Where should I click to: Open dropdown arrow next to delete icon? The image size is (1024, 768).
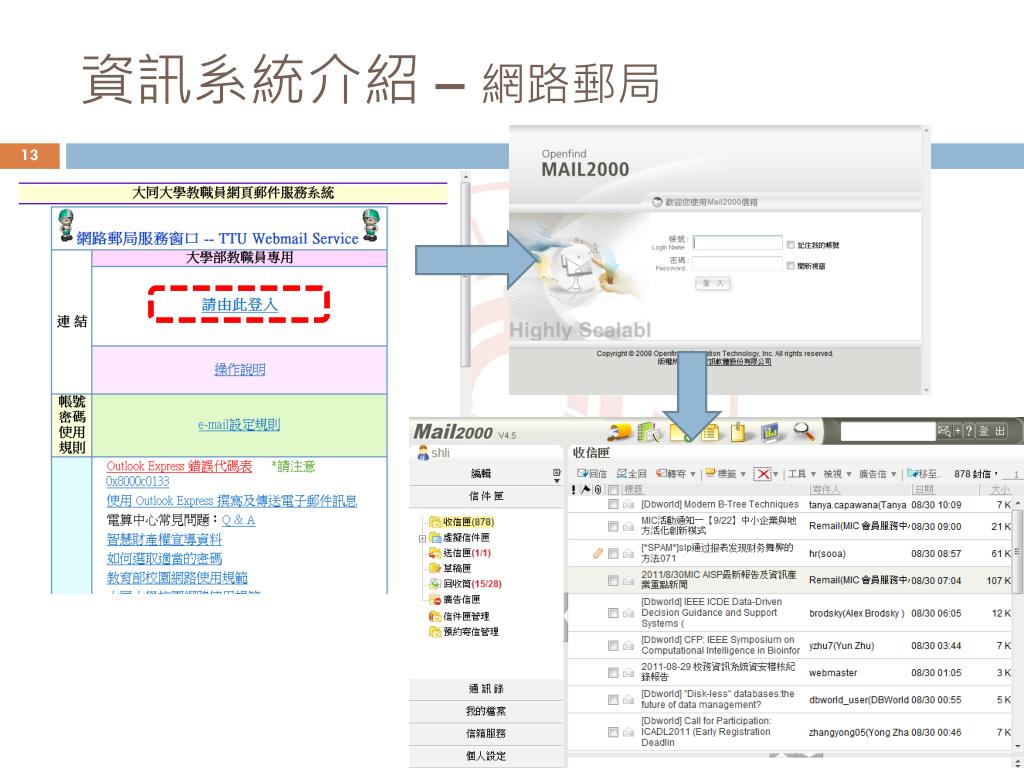(776, 474)
